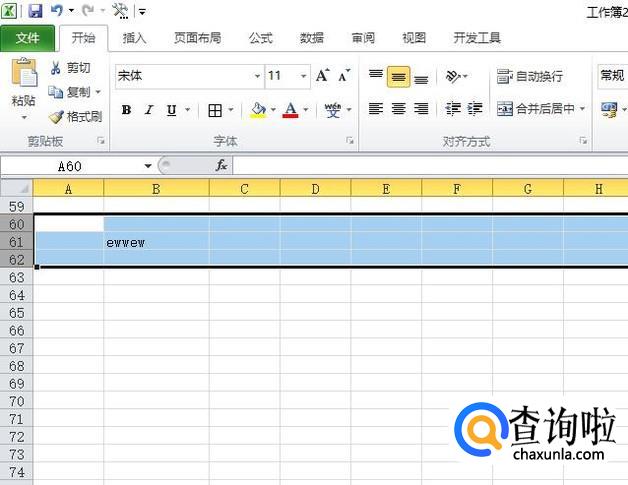
Task: Click the Orientation text angle icon
Action: [x=453, y=76]
